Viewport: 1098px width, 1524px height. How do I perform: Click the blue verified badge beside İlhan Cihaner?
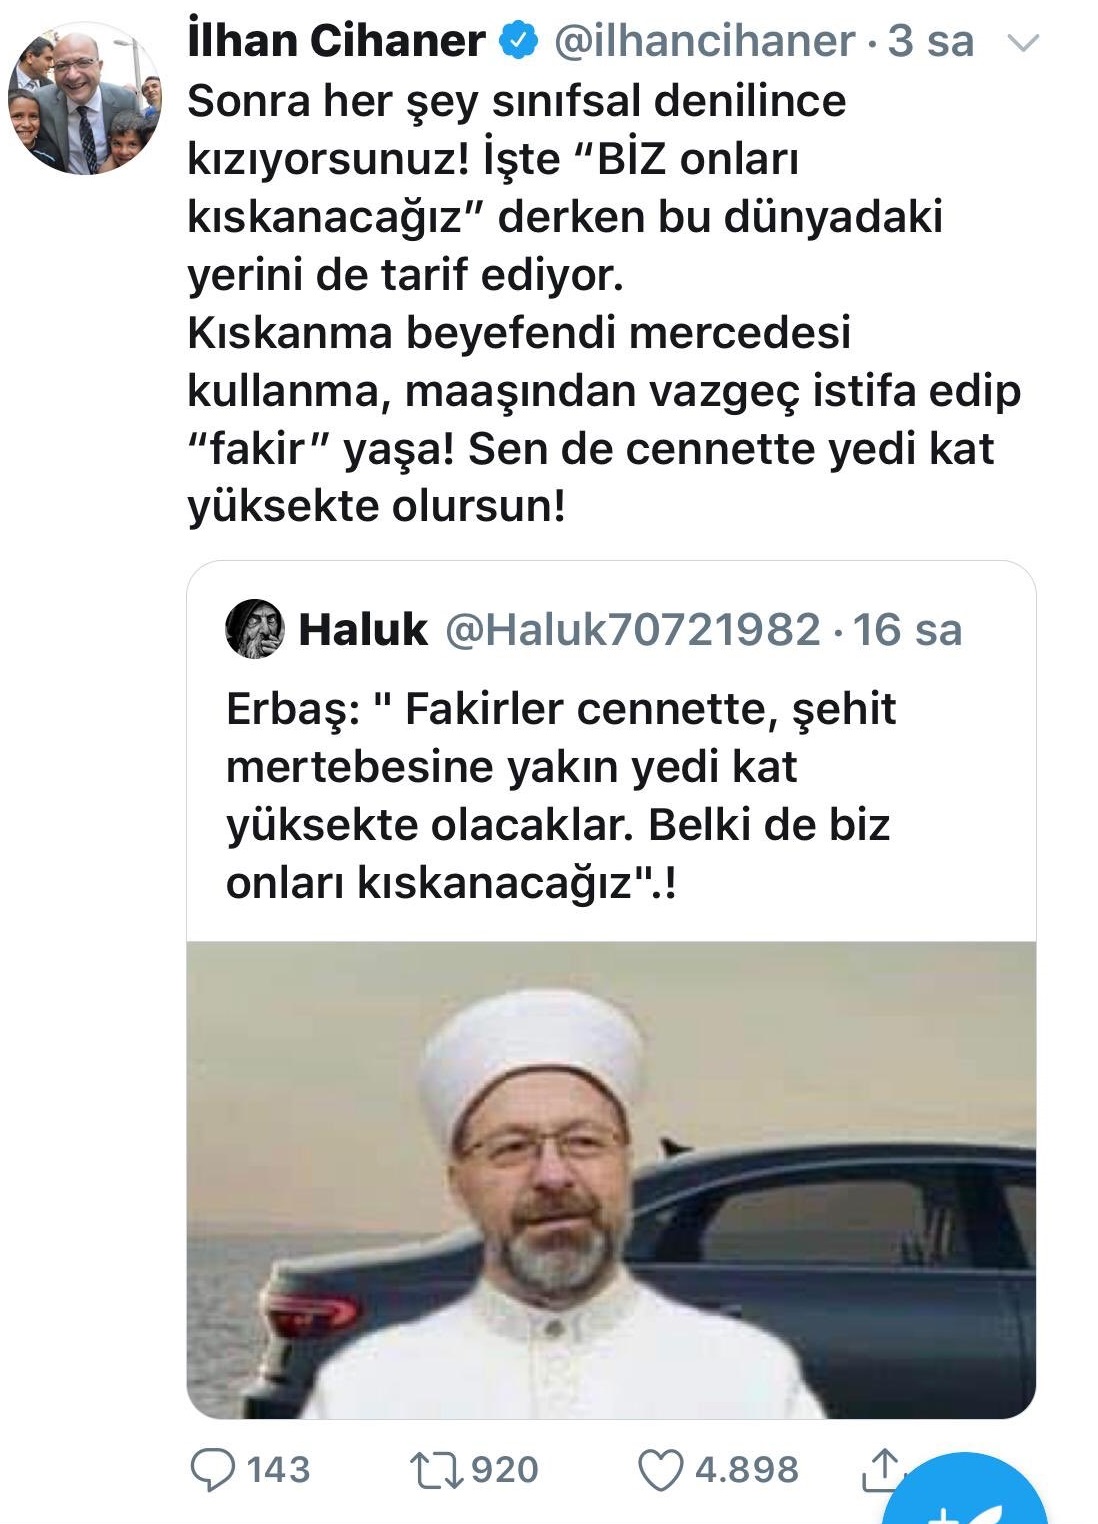[x=517, y=41]
